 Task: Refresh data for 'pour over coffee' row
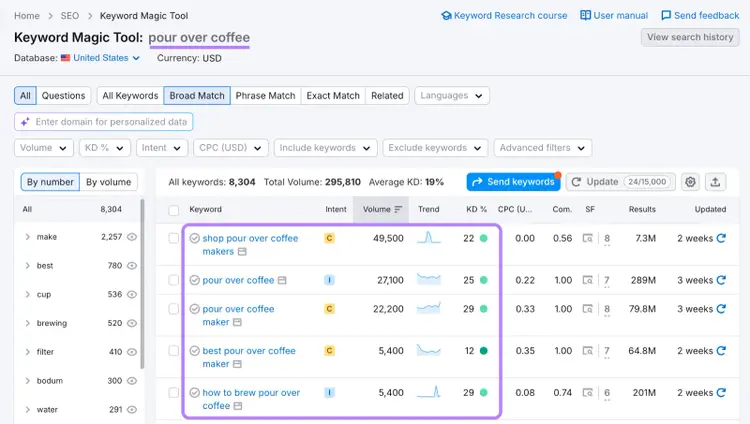721,280
